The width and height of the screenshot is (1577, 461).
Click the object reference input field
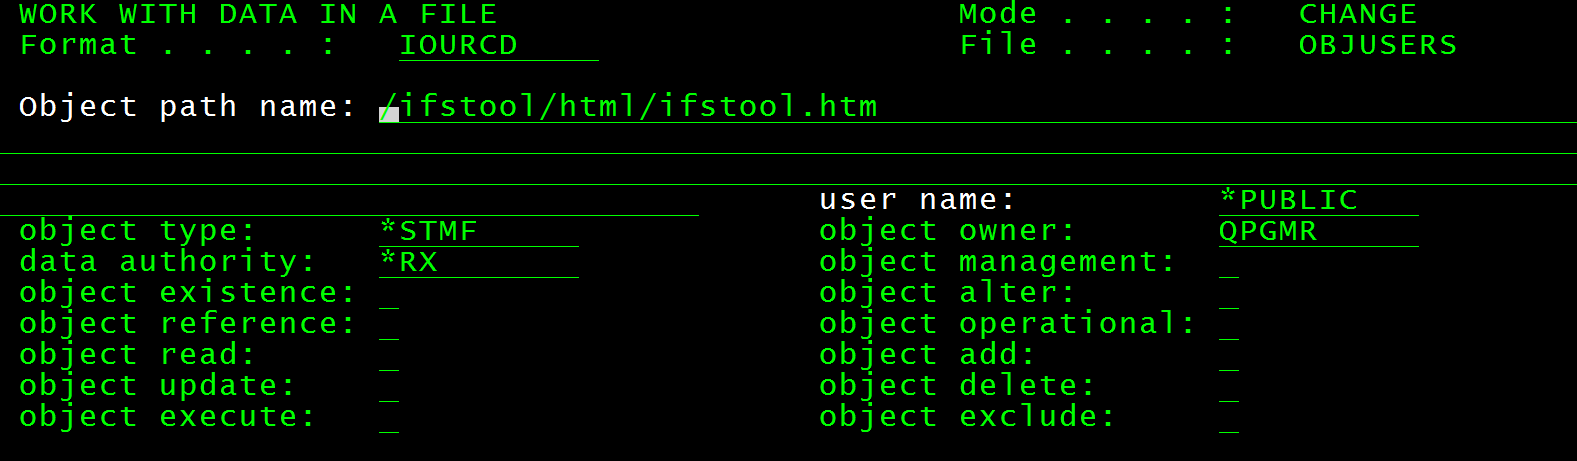(389, 324)
